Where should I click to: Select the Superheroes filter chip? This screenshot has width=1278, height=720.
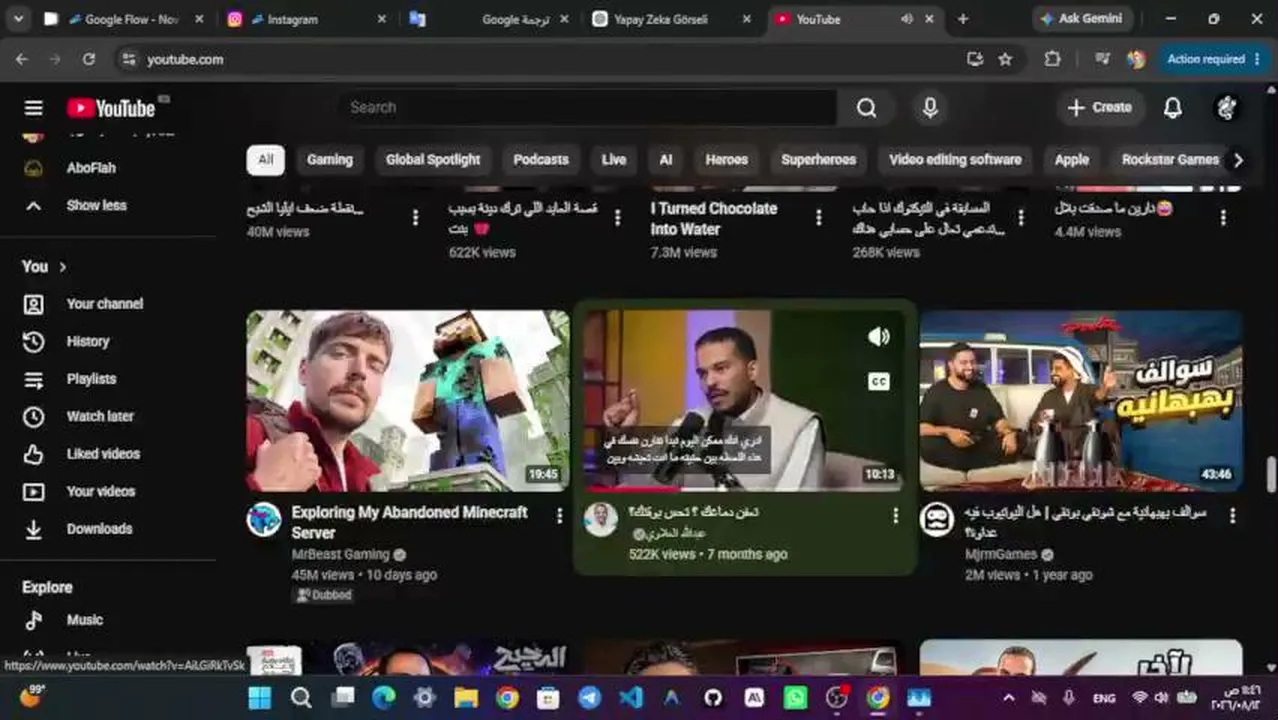[x=819, y=160]
